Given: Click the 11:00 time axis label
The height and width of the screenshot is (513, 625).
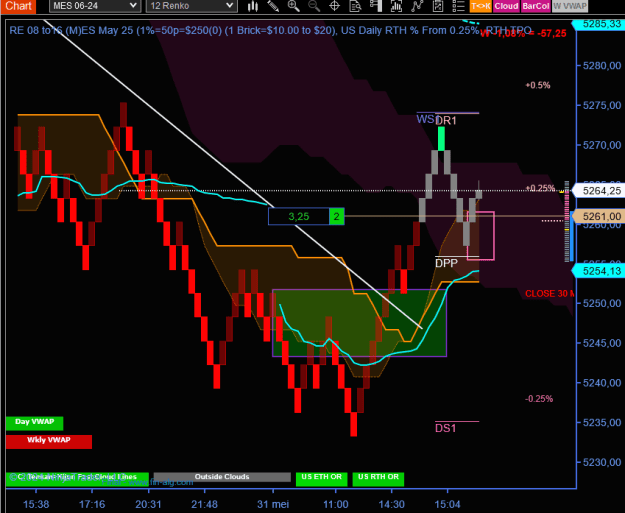Looking at the screenshot, I should (336, 504).
